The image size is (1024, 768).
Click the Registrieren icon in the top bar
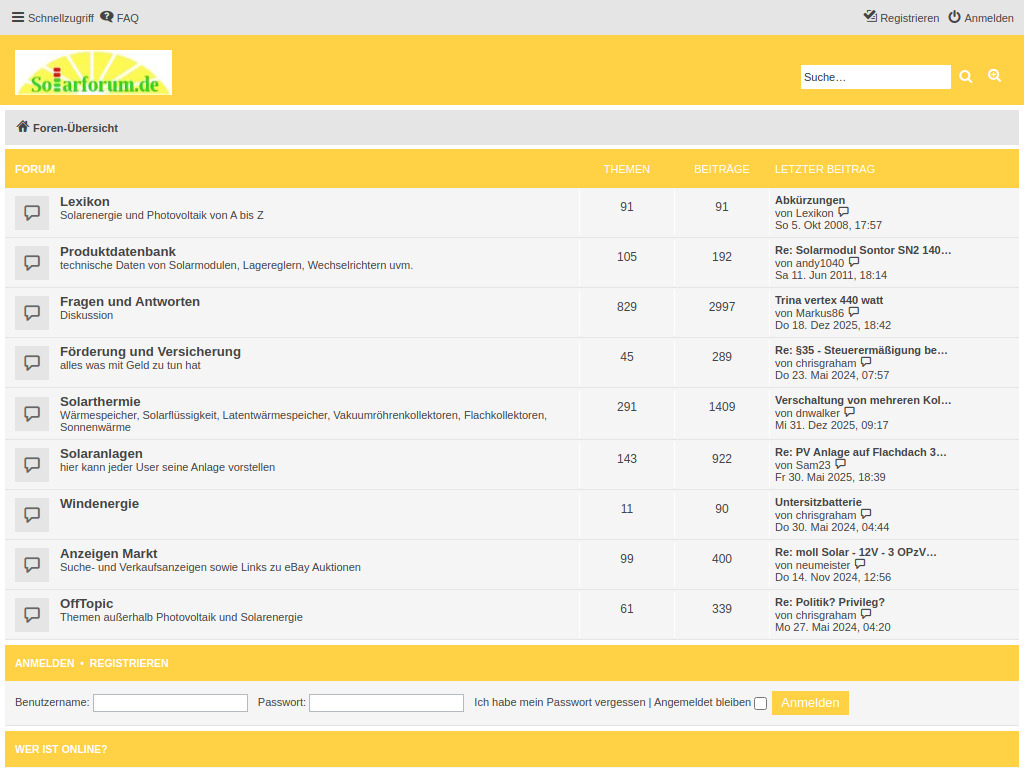click(x=872, y=17)
